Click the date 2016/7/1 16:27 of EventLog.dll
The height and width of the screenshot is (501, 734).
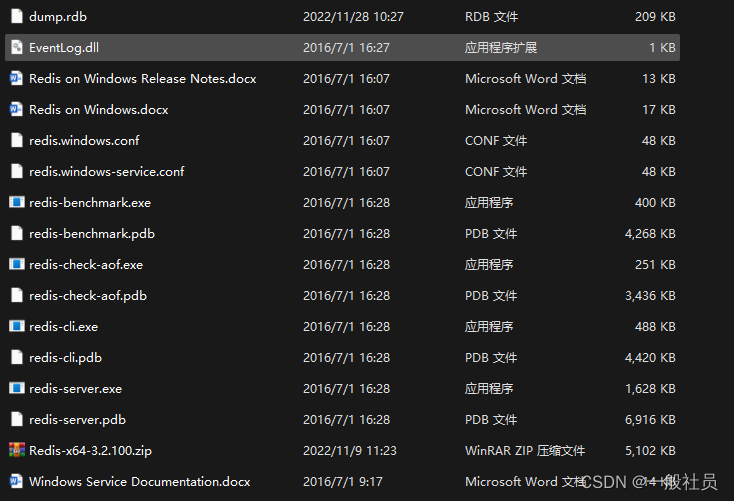tap(346, 48)
